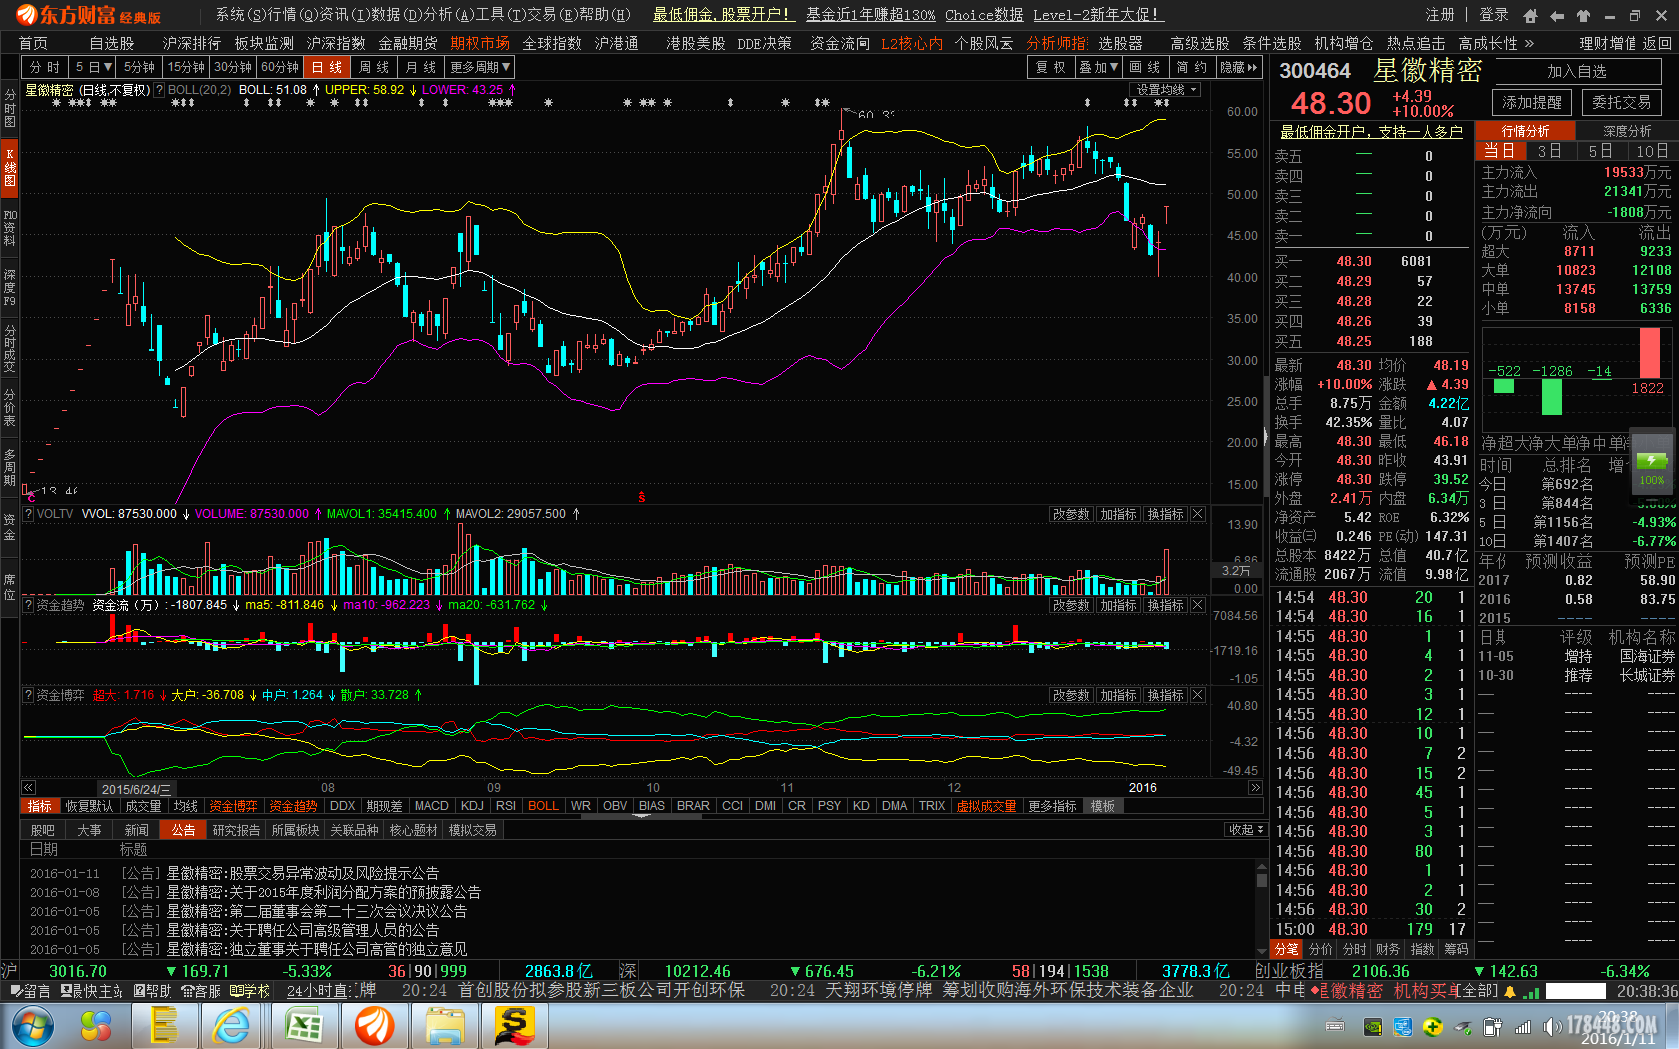Click the alert bell icon in status bar
This screenshot has width=1679, height=1049.
pos(1510,991)
